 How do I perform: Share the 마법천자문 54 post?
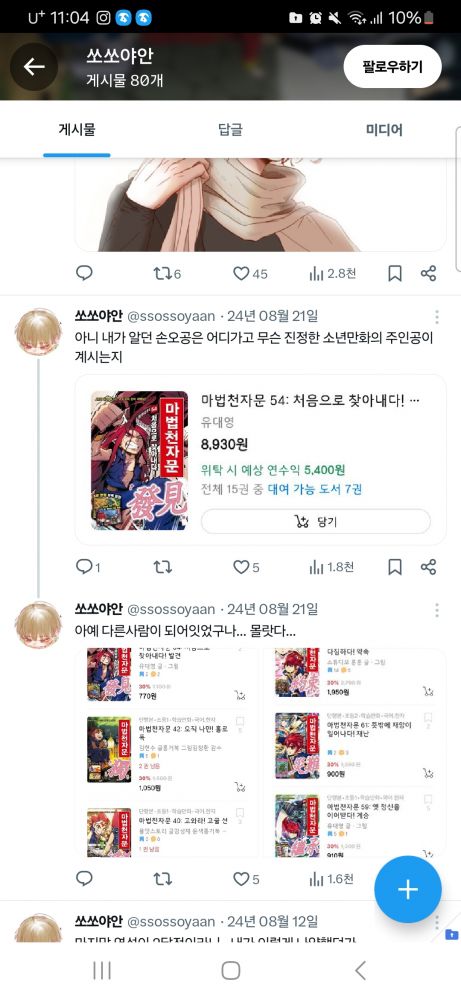tap(428, 567)
